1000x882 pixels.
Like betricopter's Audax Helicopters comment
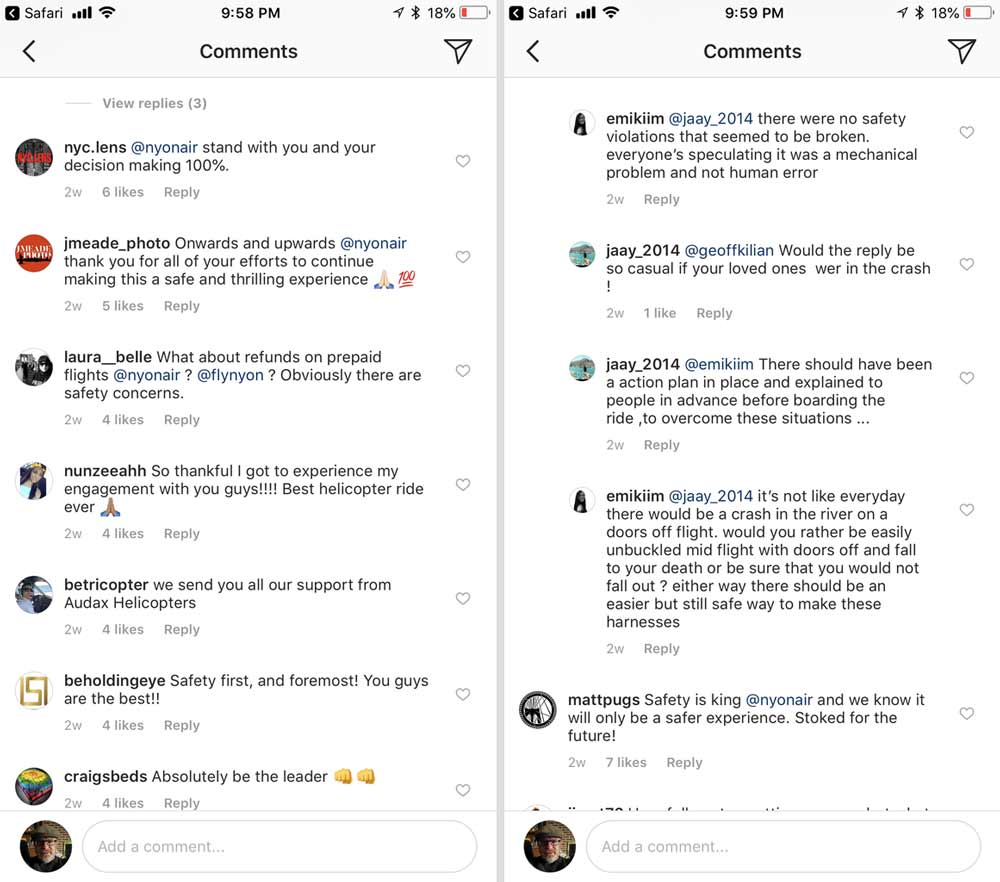point(463,599)
